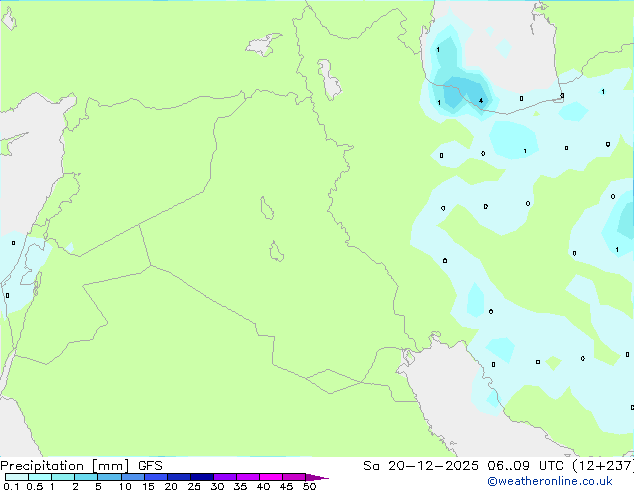Click the '0.1' legend scale label
This screenshot has height=490, width=634.
point(11,486)
